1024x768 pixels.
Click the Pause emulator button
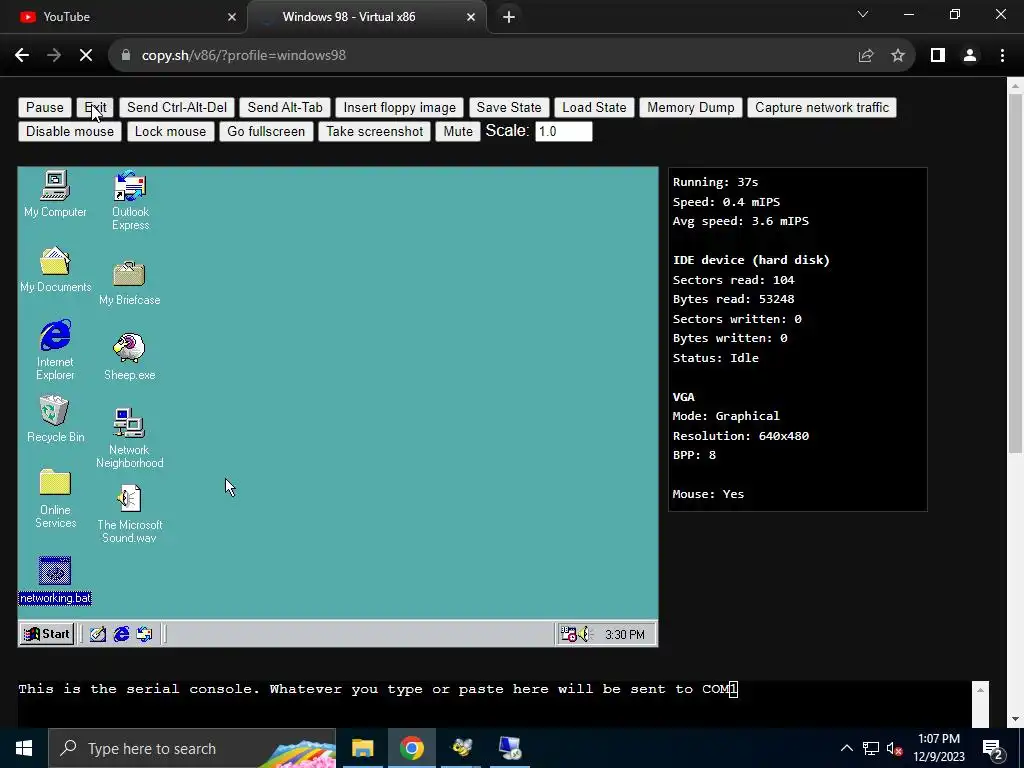click(44, 108)
